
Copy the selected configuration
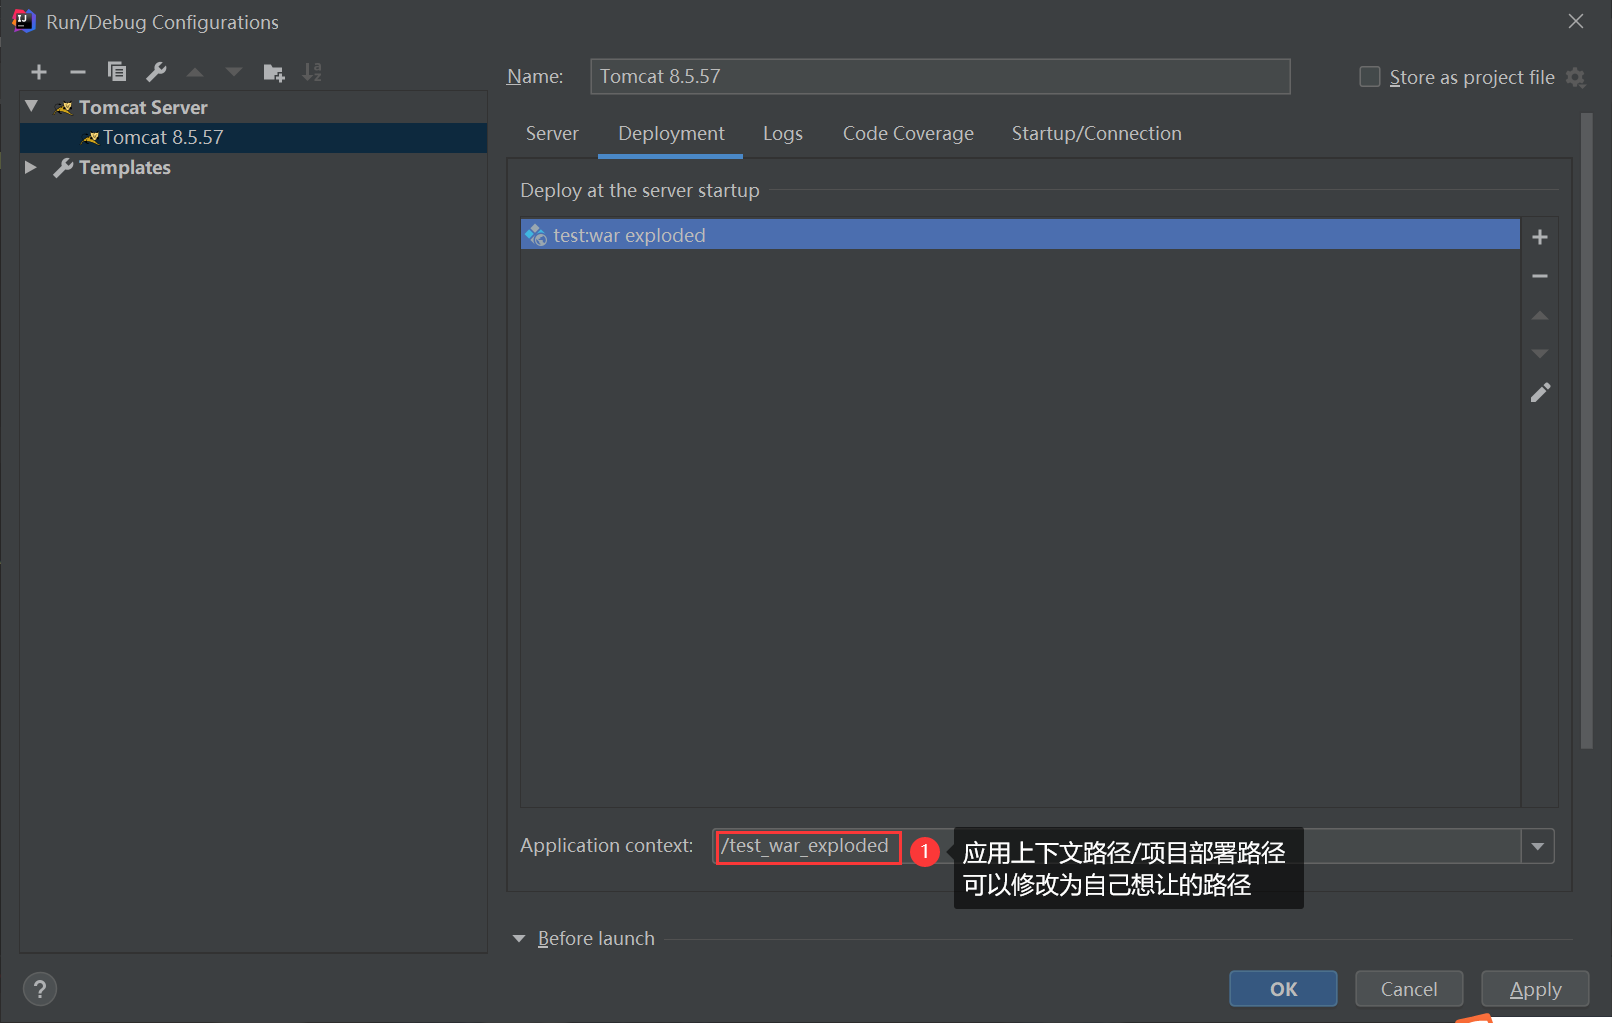point(117,72)
